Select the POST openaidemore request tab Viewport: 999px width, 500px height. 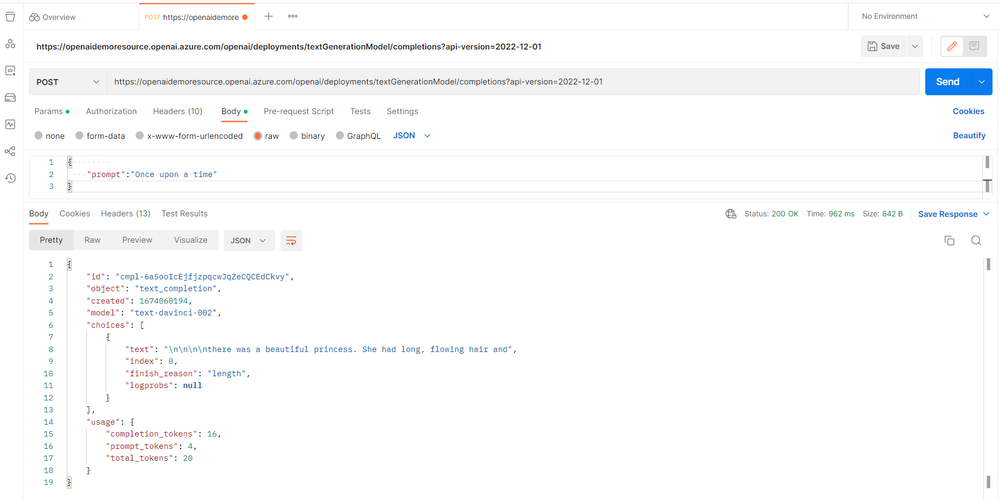pos(196,17)
